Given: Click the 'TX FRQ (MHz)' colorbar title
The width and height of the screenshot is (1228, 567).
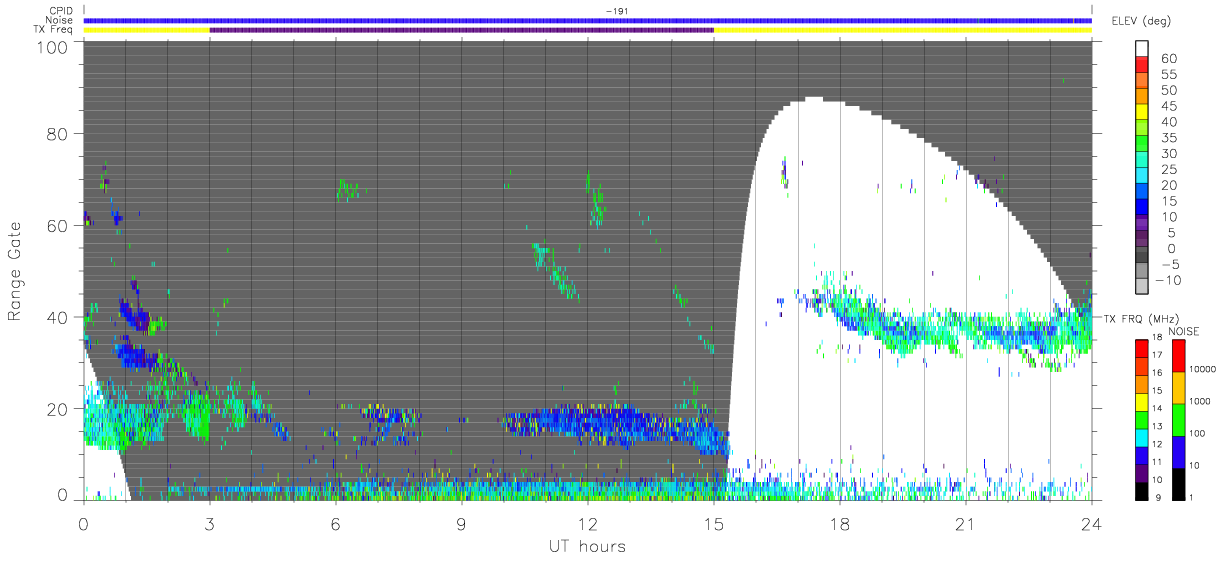Looking at the screenshot, I should tap(1141, 318).
